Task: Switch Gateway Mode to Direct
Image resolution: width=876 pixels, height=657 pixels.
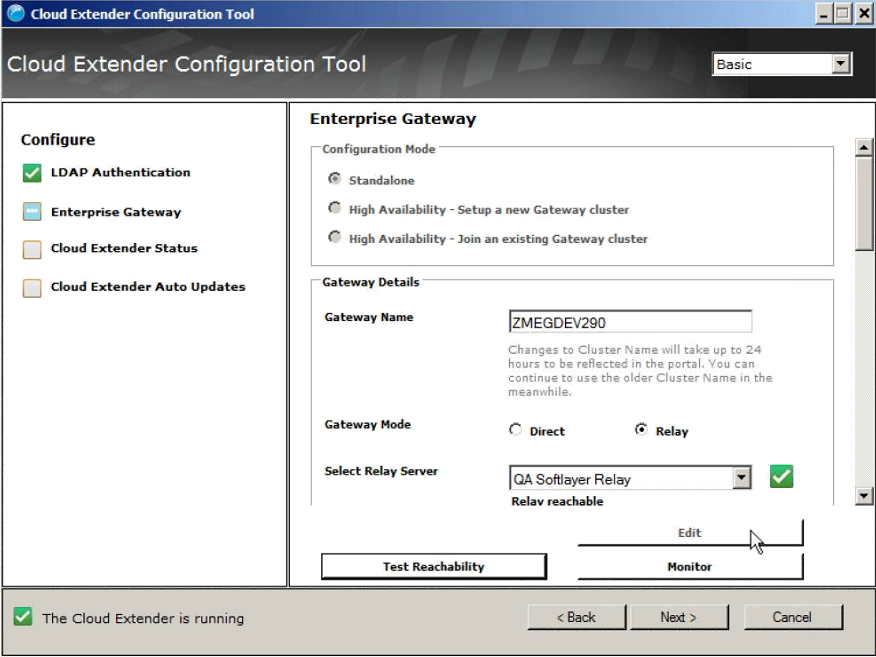Action: click(x=515, y=429)
